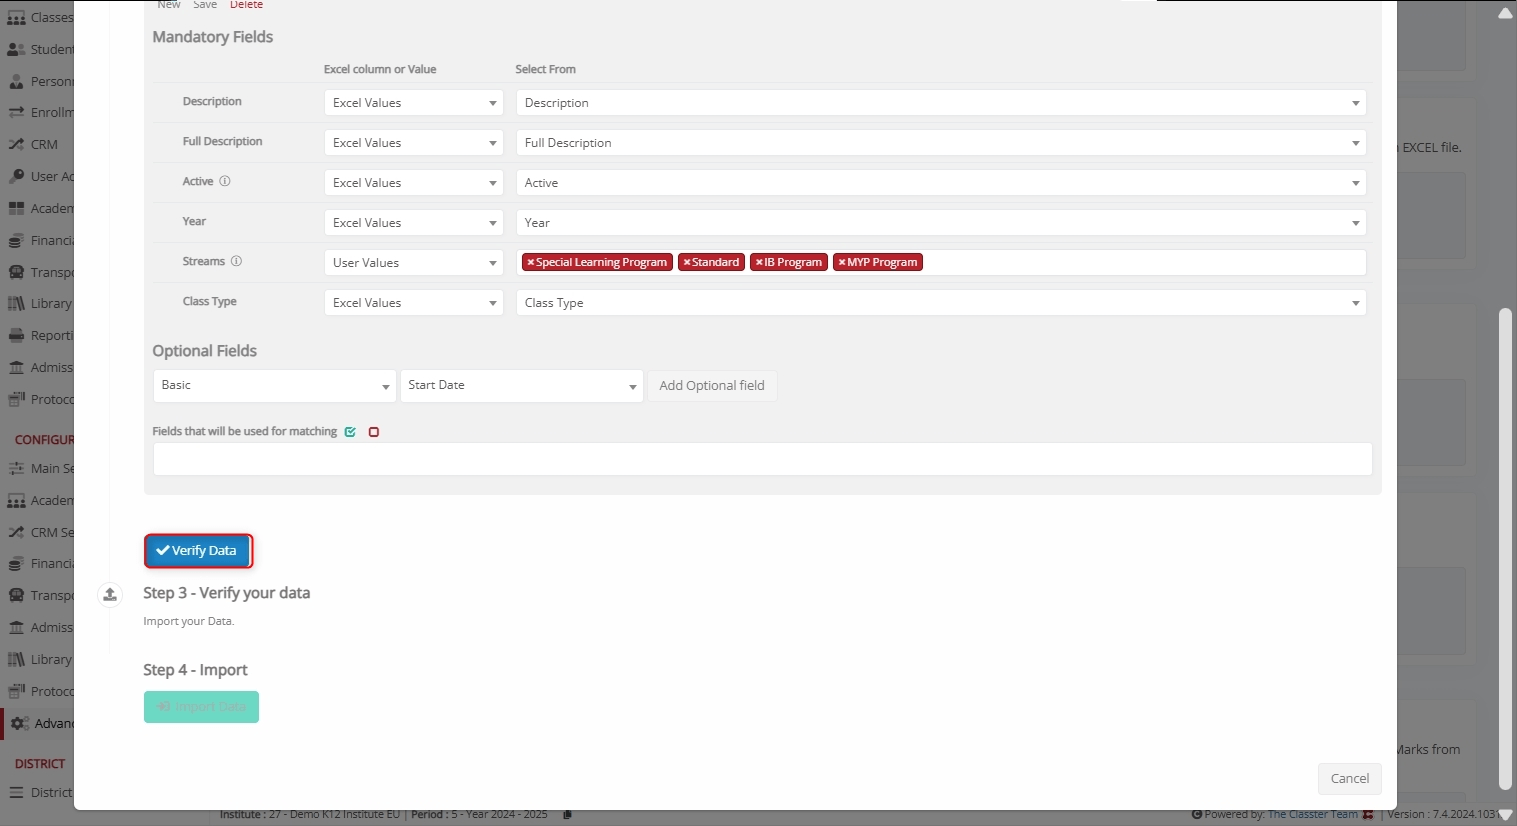Screen dimensions: 1517x826
Task: Uncheck all matching fields (red square)
Action: click(x=374, y=432)
